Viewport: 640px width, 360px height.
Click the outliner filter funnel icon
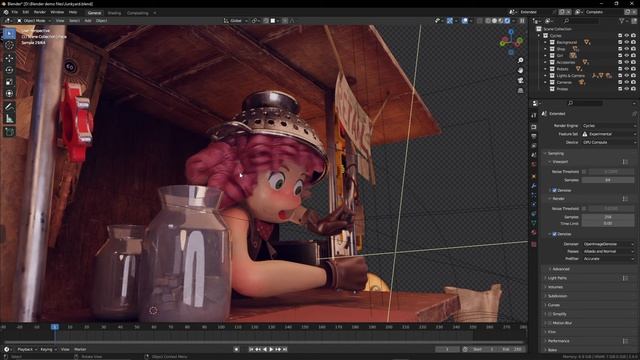[x=622, y=20]
